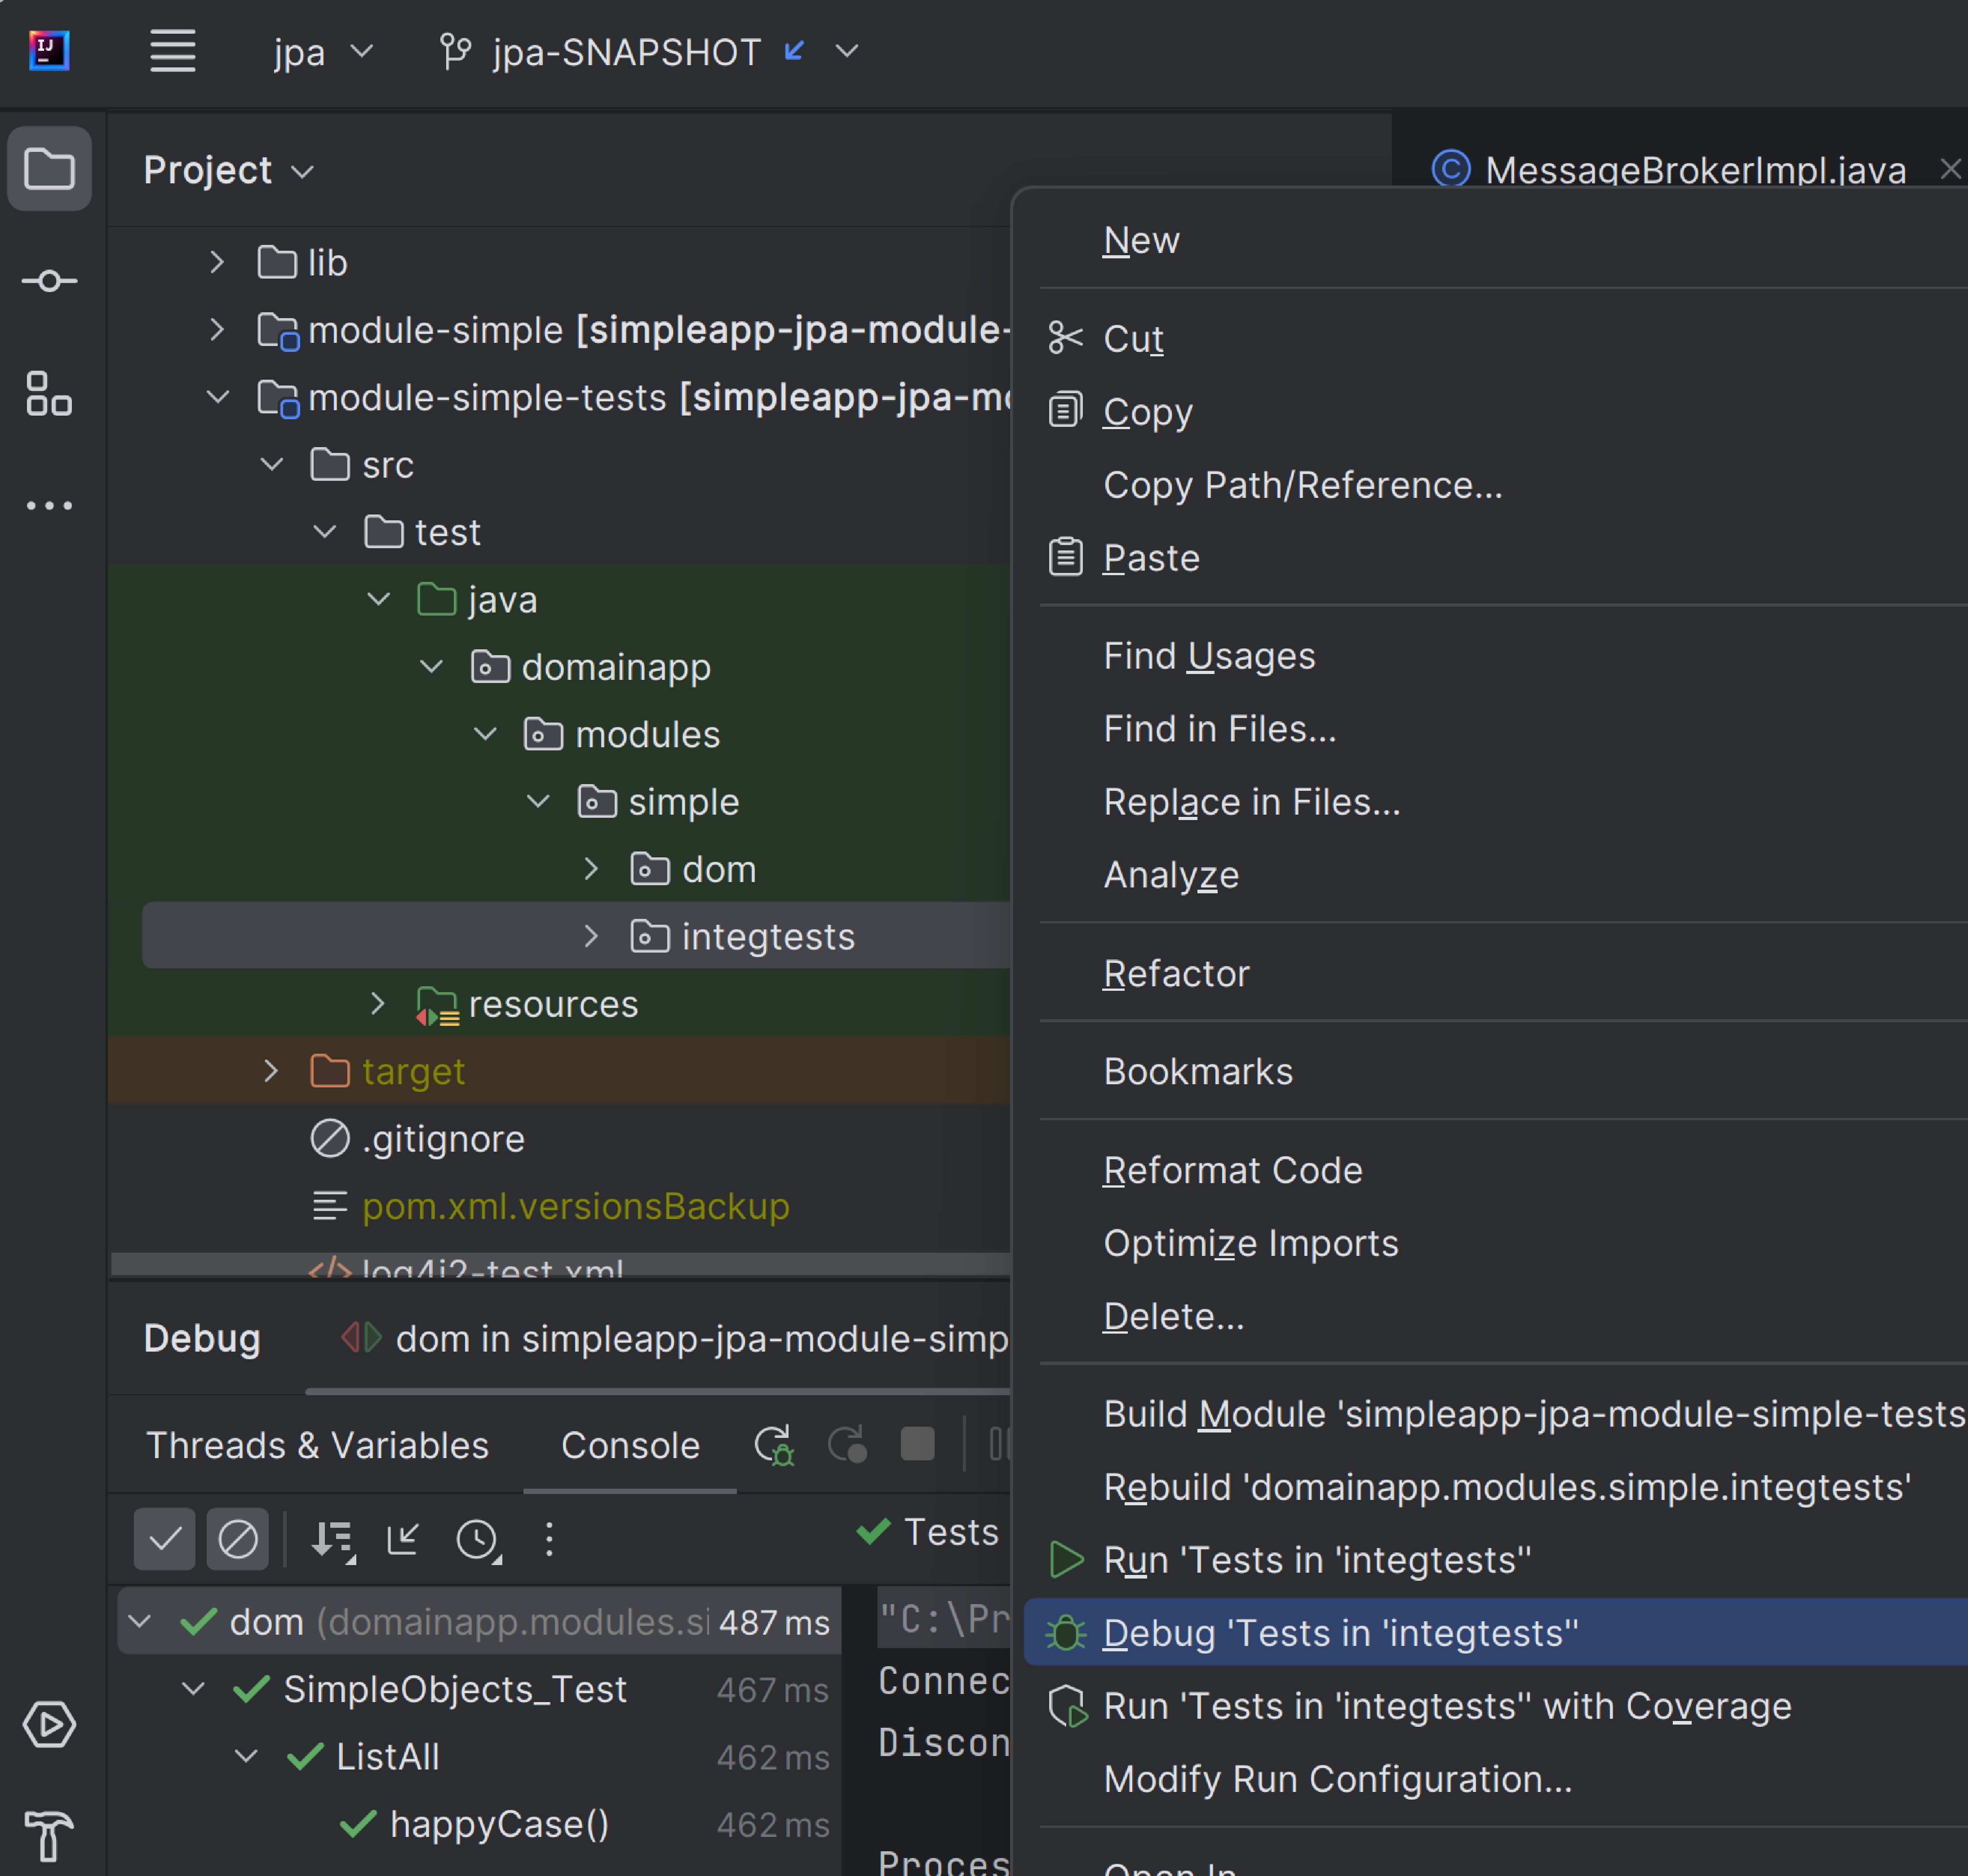Toggle main menu hamburger button

coord(172,51)
